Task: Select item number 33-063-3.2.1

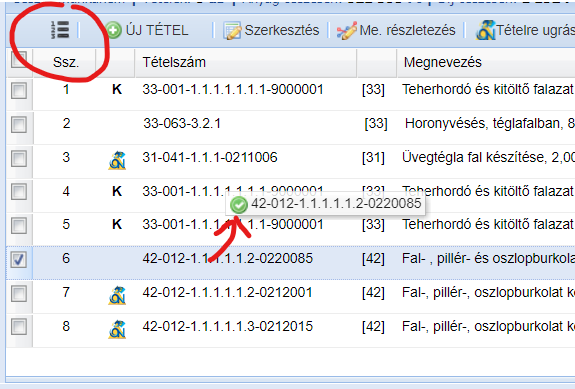Action: [x=182, y=124]
